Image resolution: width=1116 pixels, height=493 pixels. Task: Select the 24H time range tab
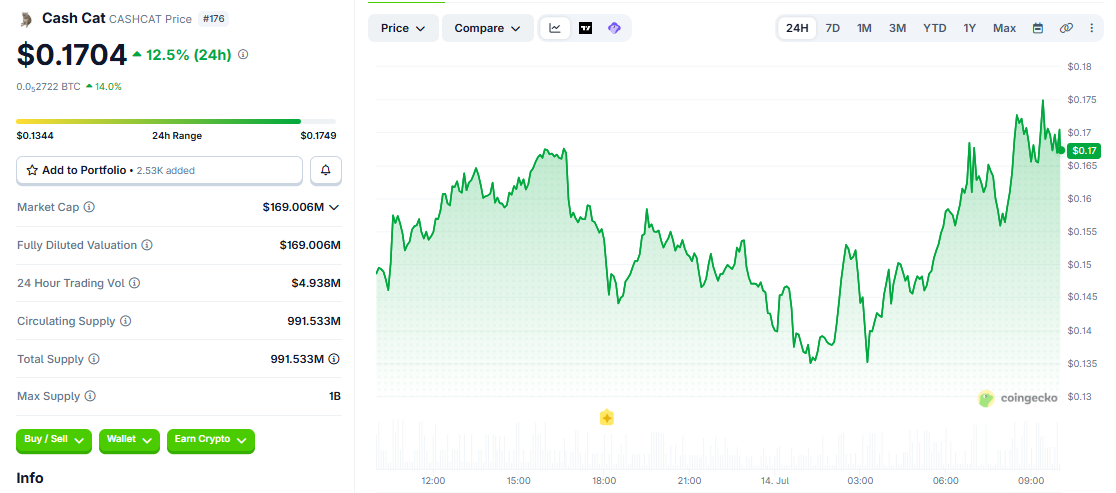click(x=796, y=28)
